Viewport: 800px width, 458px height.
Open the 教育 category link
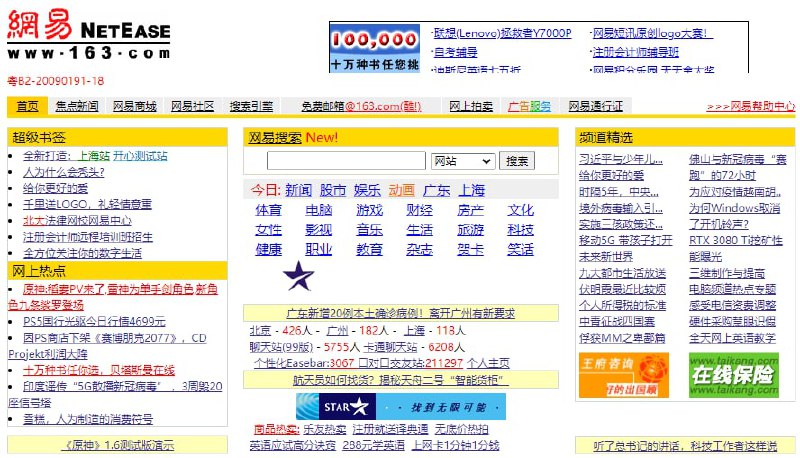tap(369, 249)
